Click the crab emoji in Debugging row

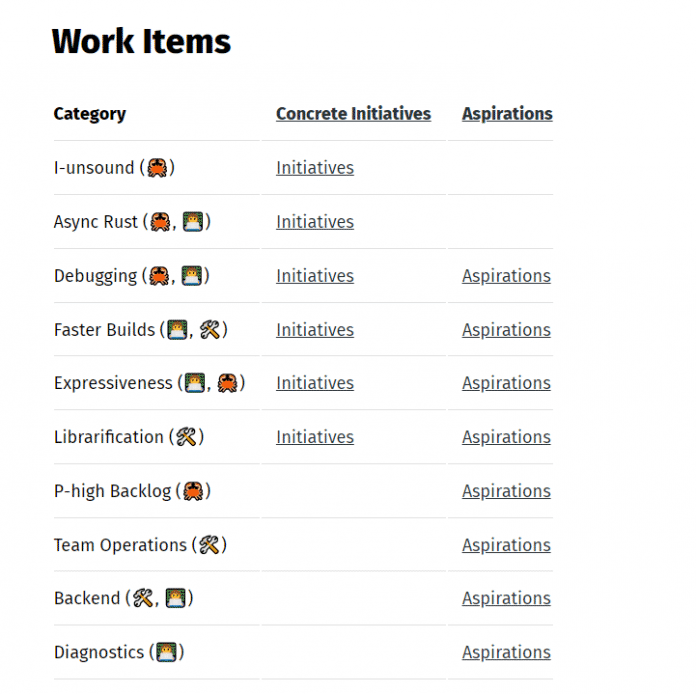(x=159, y=276)
